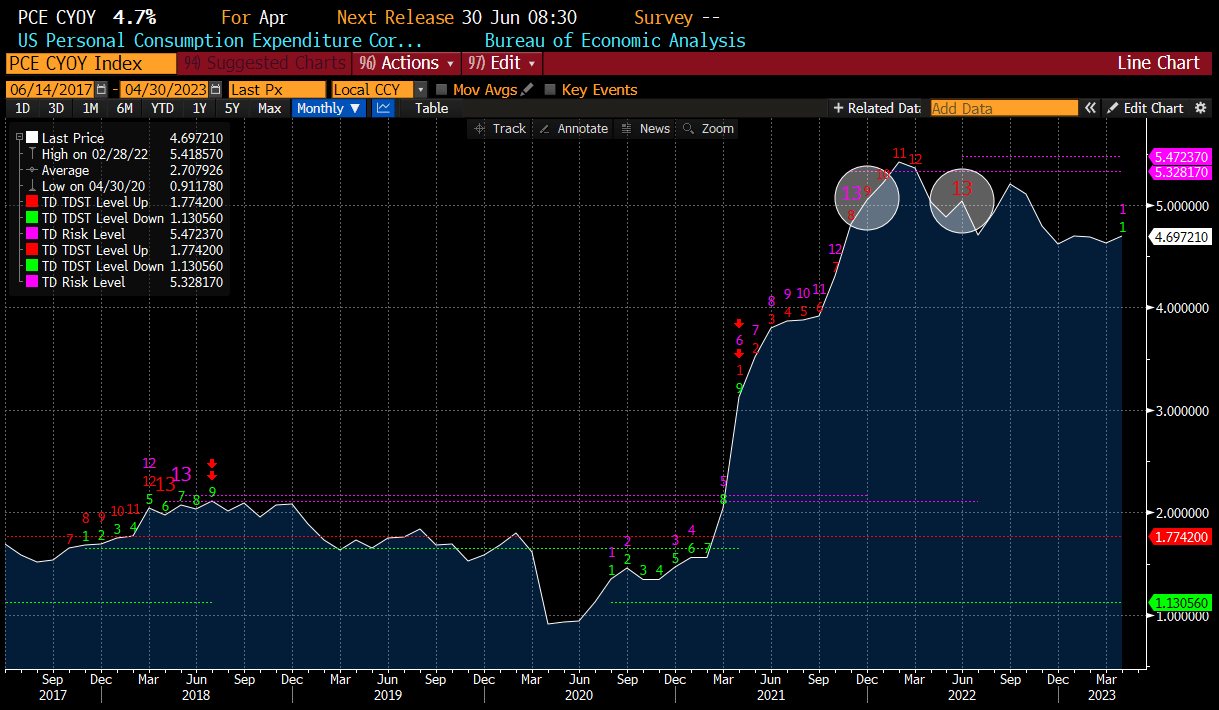The height and width of the screenshot is (710, 1219).
Task: Click the magenta TD Risk Level 5.472370 swatch
Action: 33,234
